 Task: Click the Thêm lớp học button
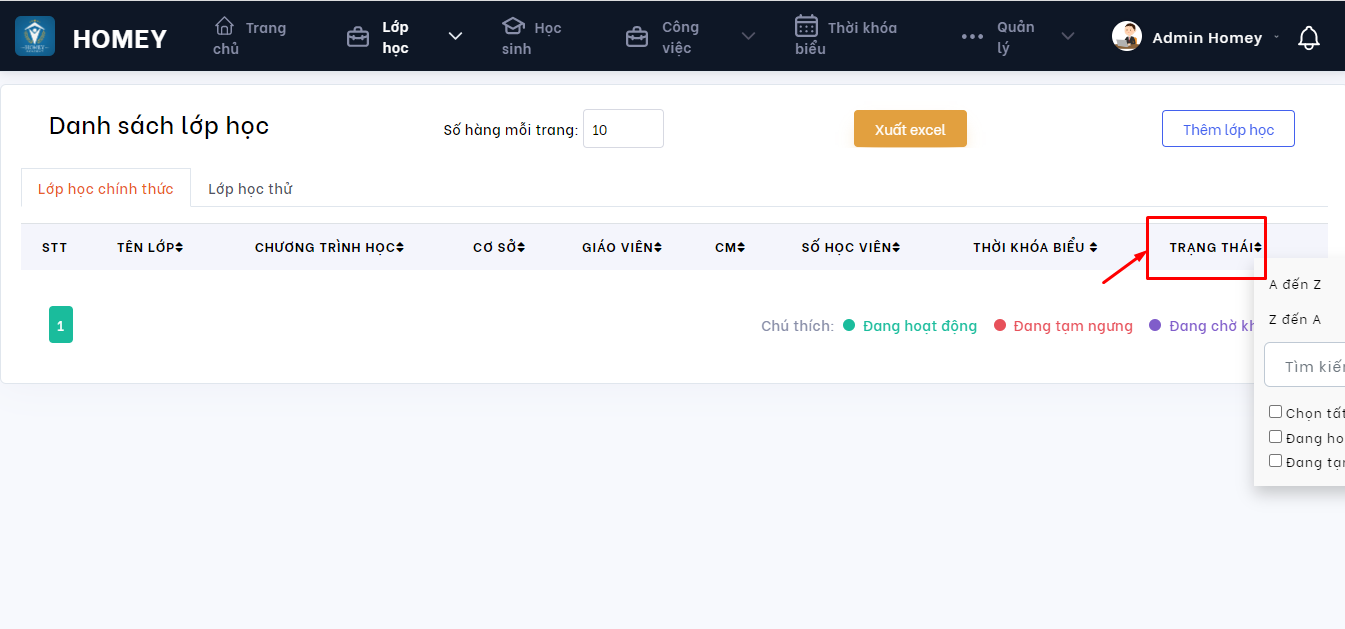[1228, 129]
